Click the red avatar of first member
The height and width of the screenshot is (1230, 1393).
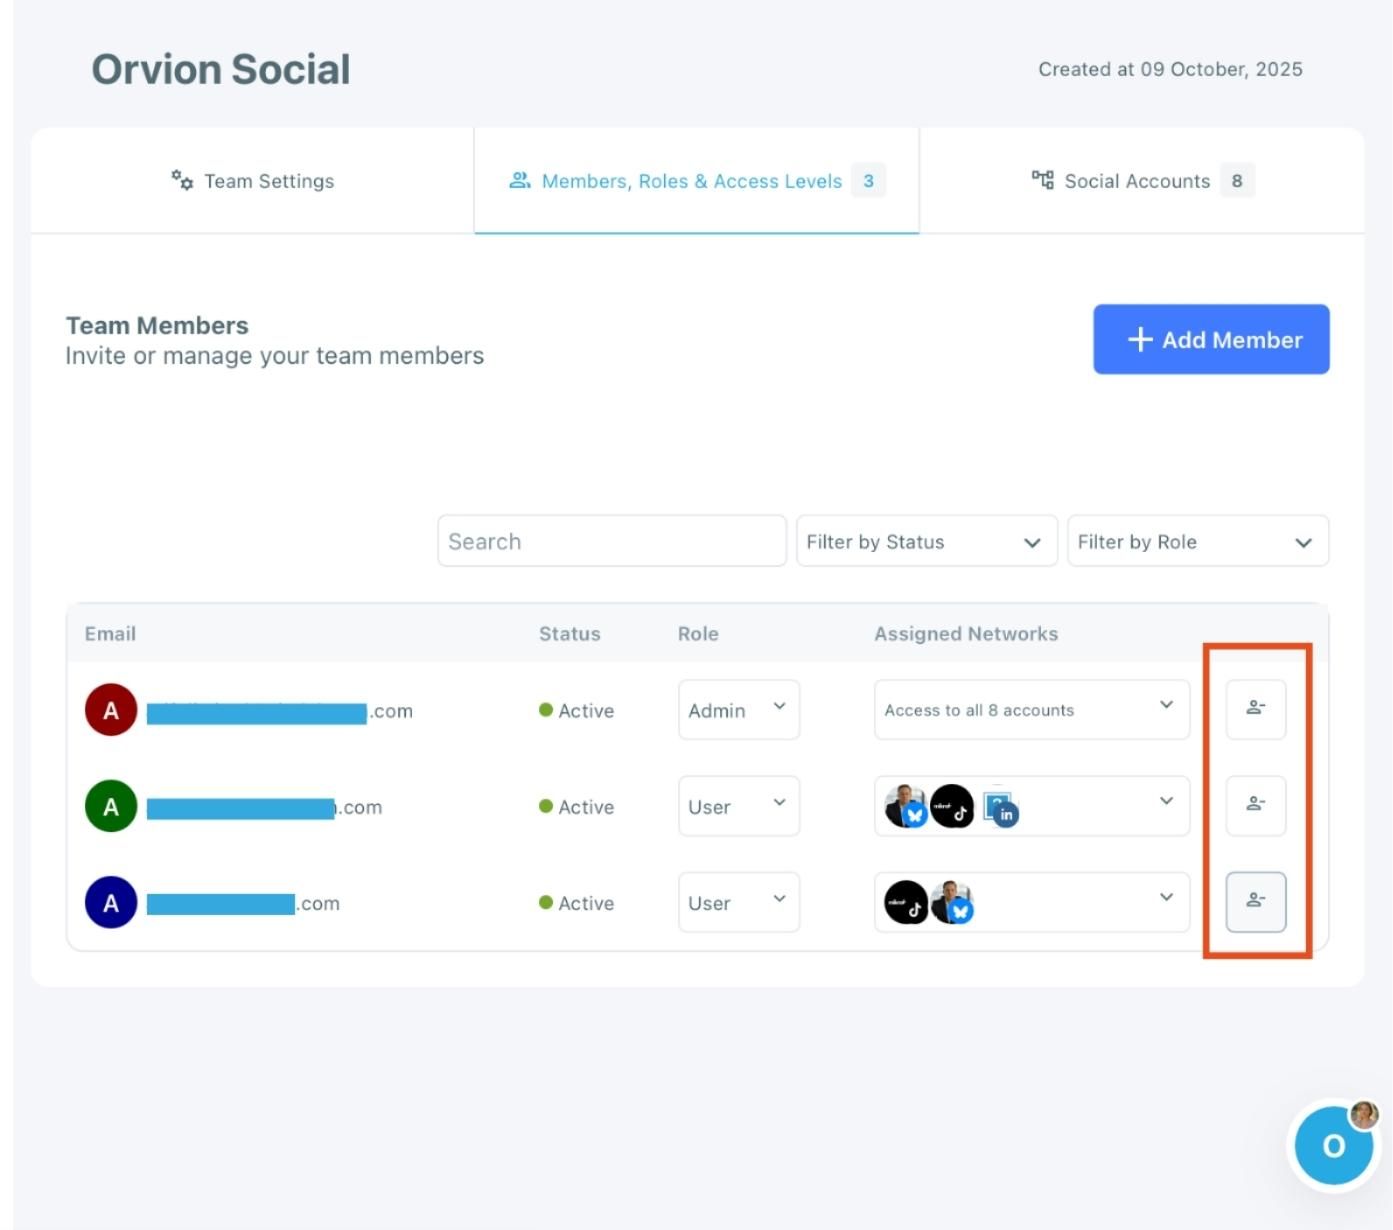point(111,710)
